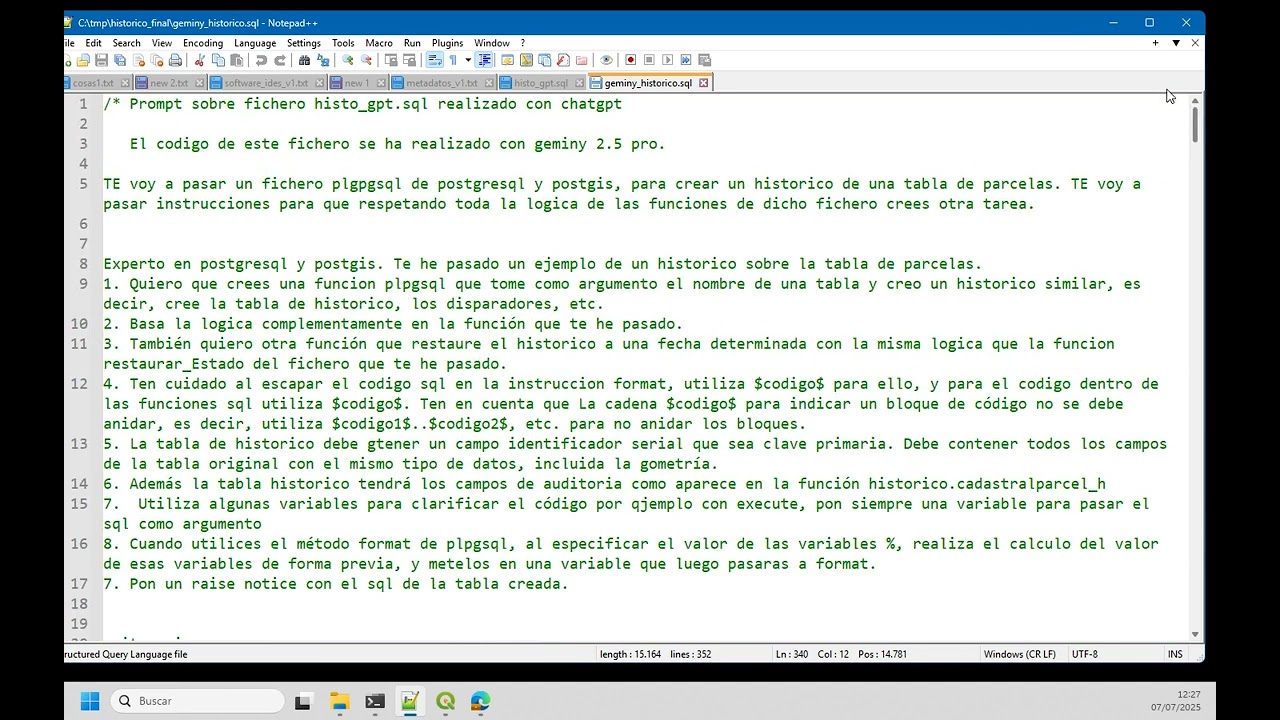Save the current file using toolbar Save icon
The image size is (1280, 720).
pyautogui.click(x=101, y=60)
